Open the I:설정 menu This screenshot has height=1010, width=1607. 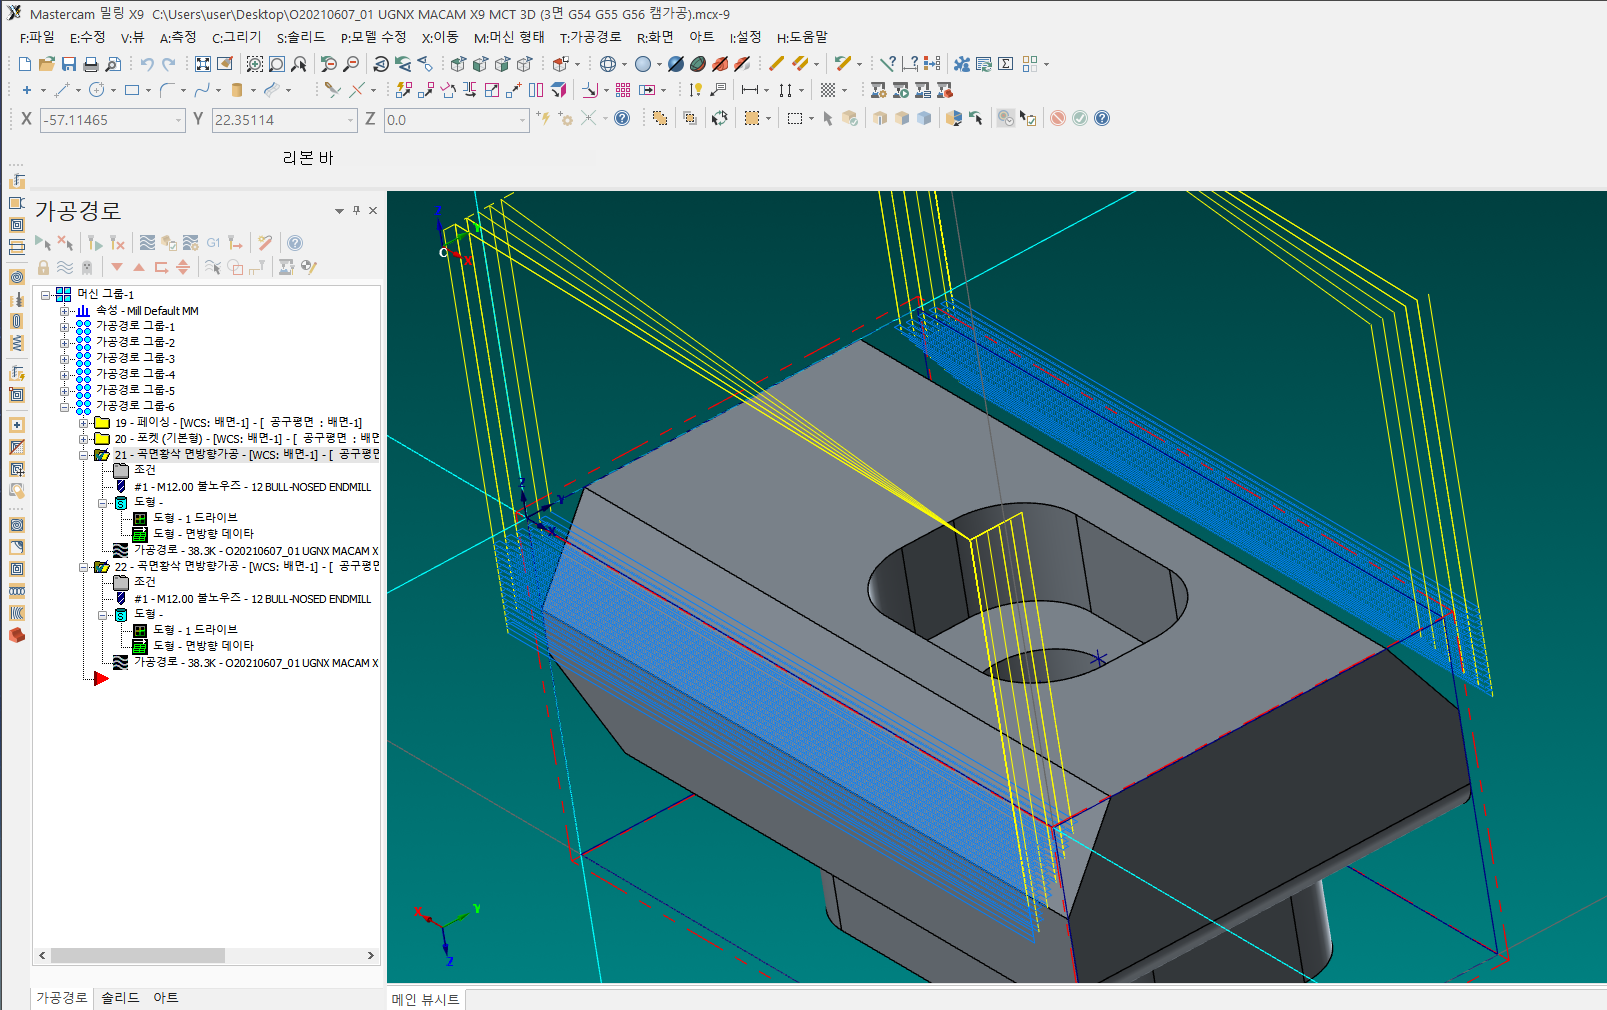pyautogui.click(x=745, y=38)
